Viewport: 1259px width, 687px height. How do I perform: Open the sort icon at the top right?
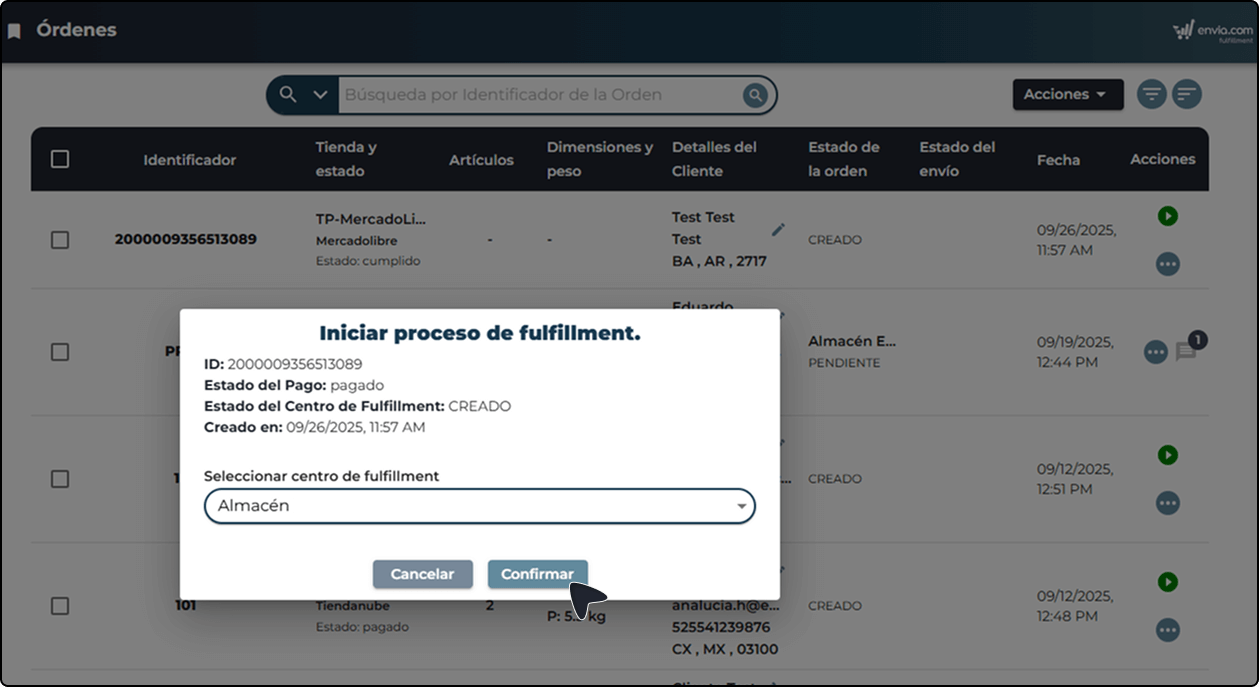click(1186, 95)
